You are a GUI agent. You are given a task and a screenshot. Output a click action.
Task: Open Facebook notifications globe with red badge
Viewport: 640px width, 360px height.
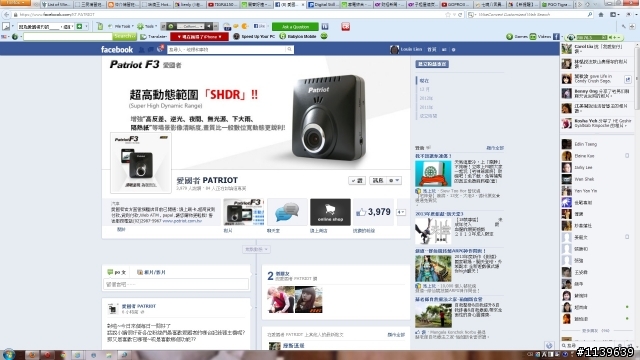coord(160,49)
